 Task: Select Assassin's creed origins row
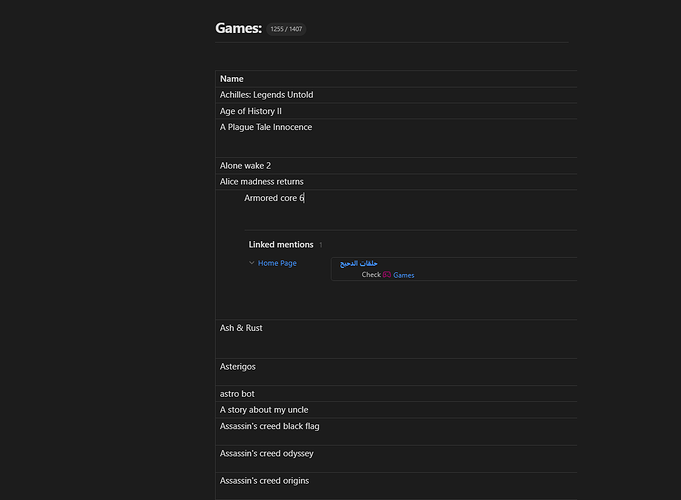[396, 486]
